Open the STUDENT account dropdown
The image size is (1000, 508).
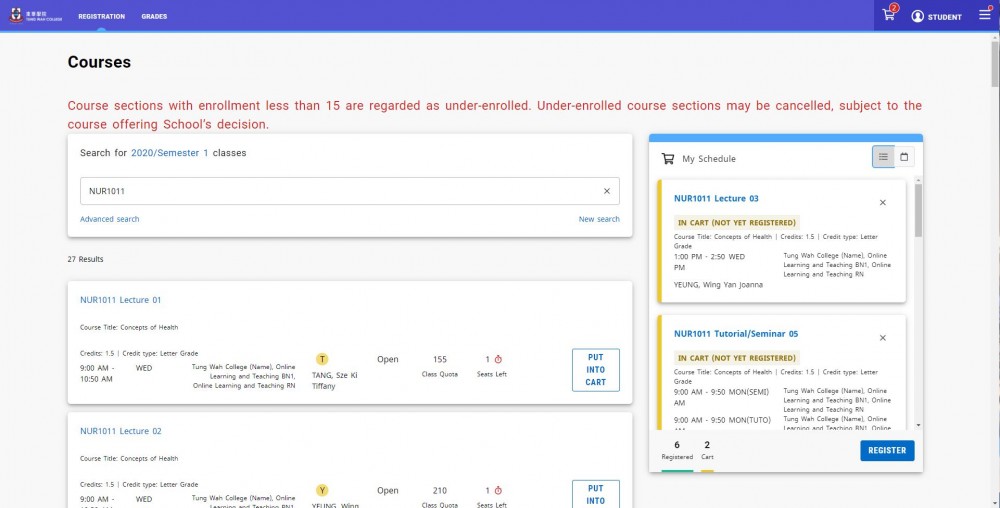[x=936, y=17]
